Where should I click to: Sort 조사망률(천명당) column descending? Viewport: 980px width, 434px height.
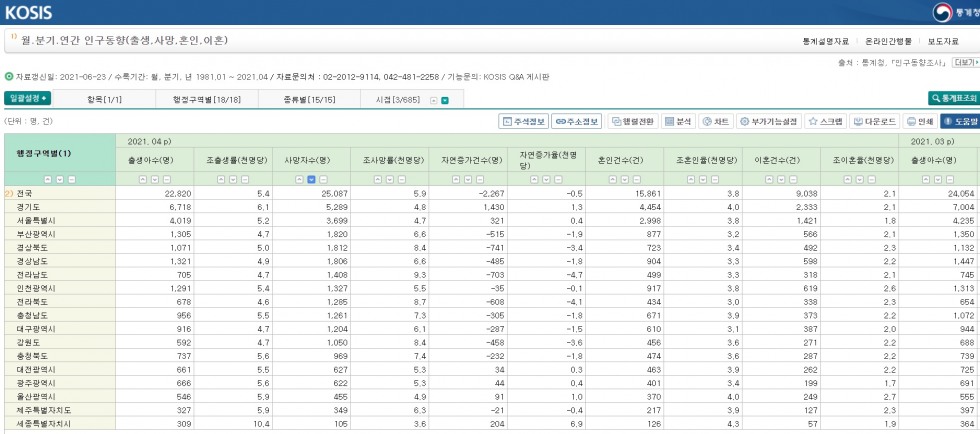pyautogui.click(x=389, y=179)
